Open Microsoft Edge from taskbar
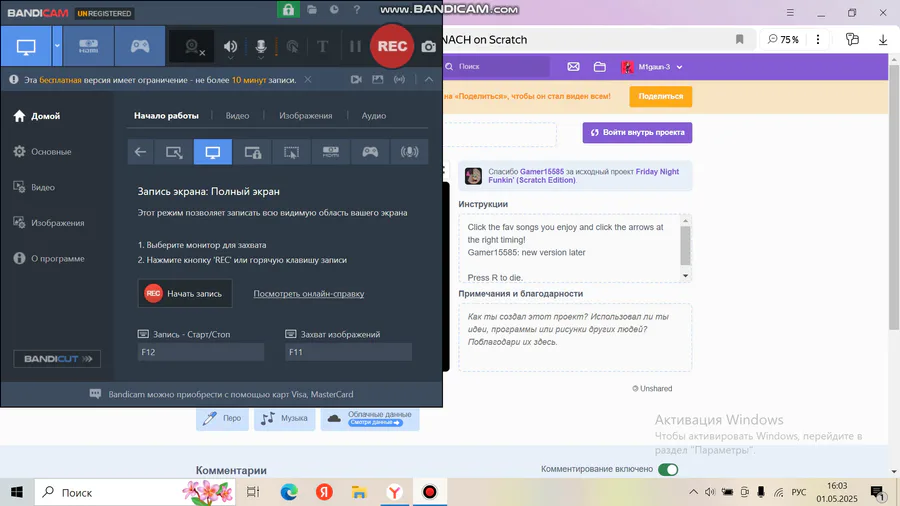 289,492
